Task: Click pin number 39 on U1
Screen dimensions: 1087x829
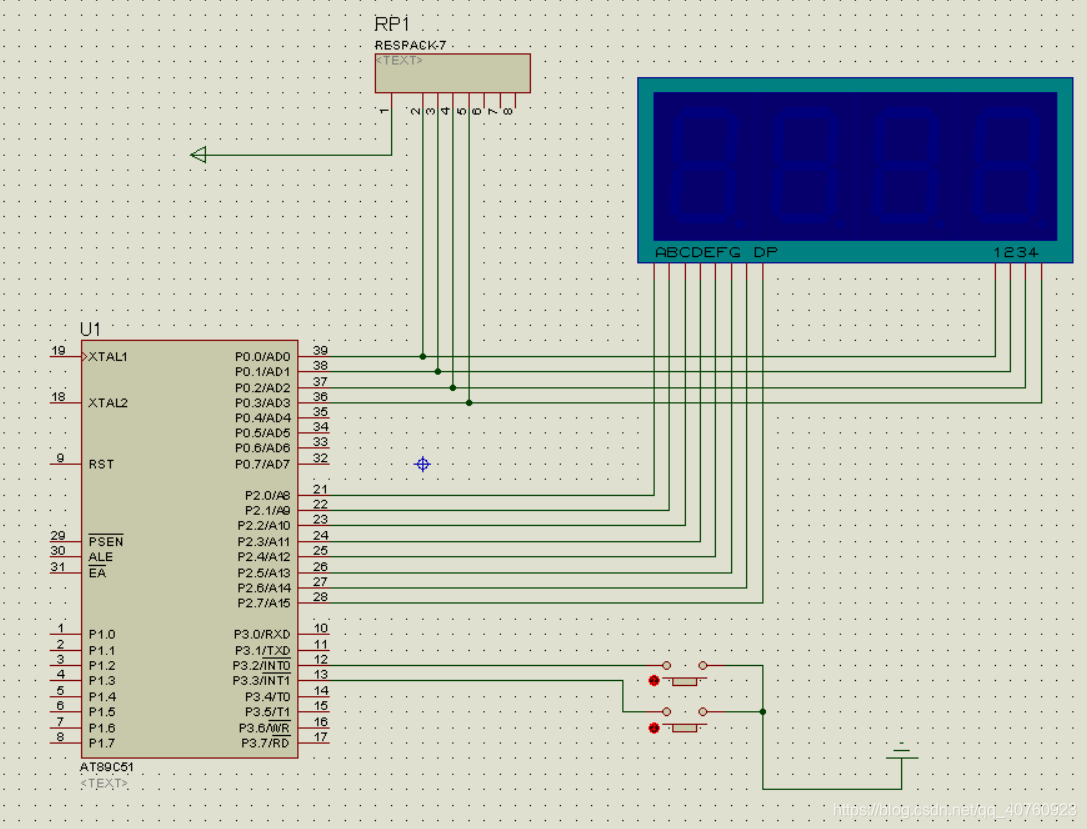Action: pos(320,351)
